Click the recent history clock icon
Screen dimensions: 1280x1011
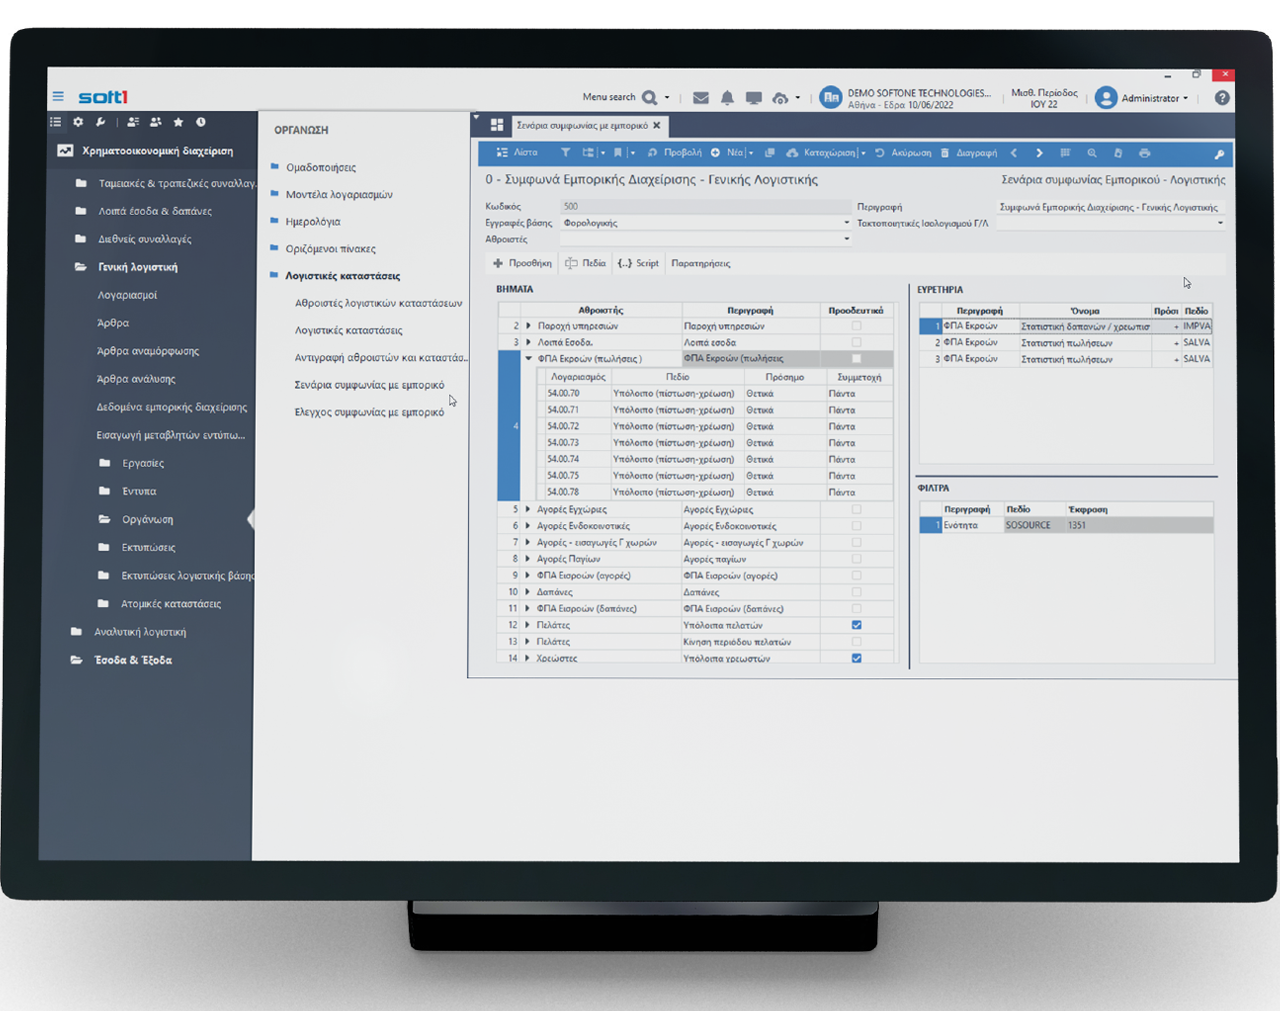tap(201, 122)
